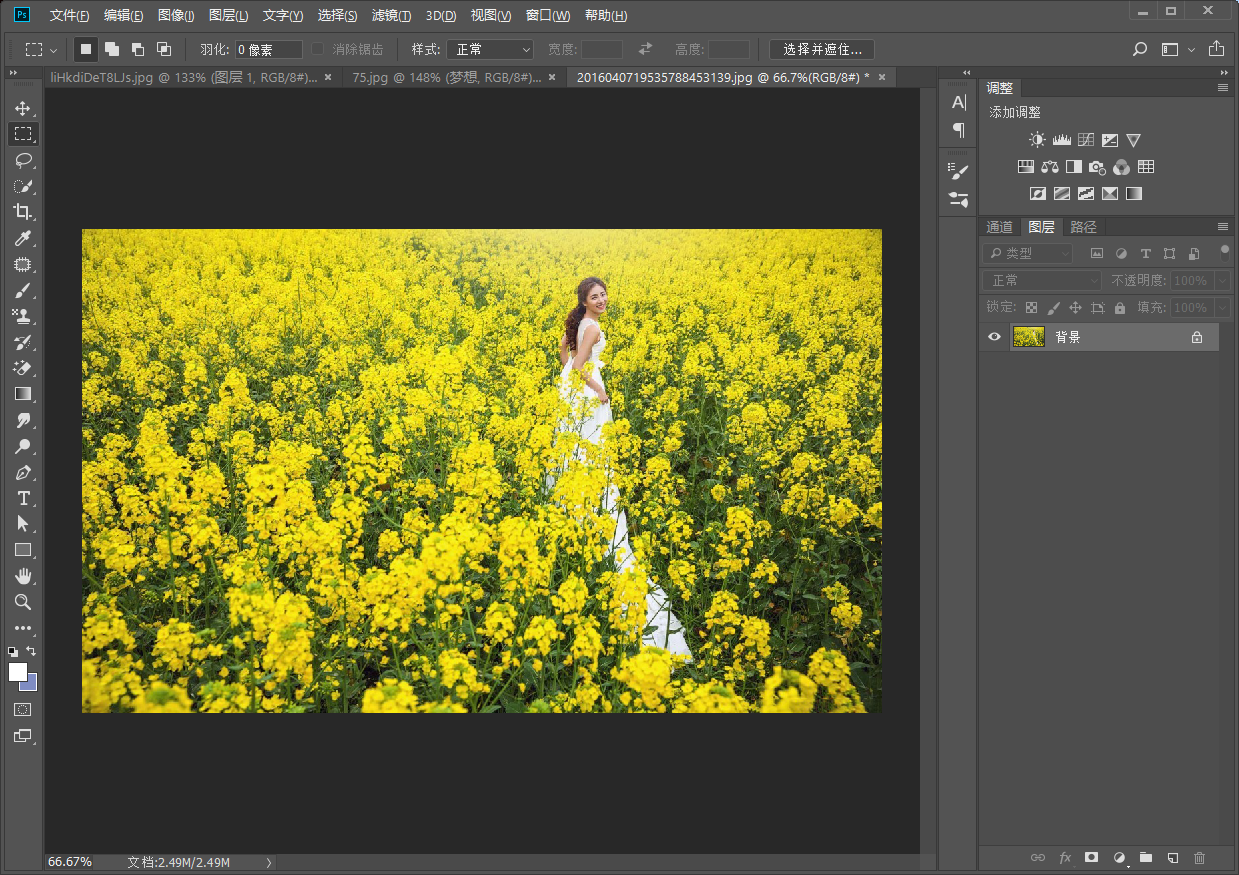Open the layer filter 类型 dropdown
This screenshot has width=1239, height=875.
coord(1027,254)
